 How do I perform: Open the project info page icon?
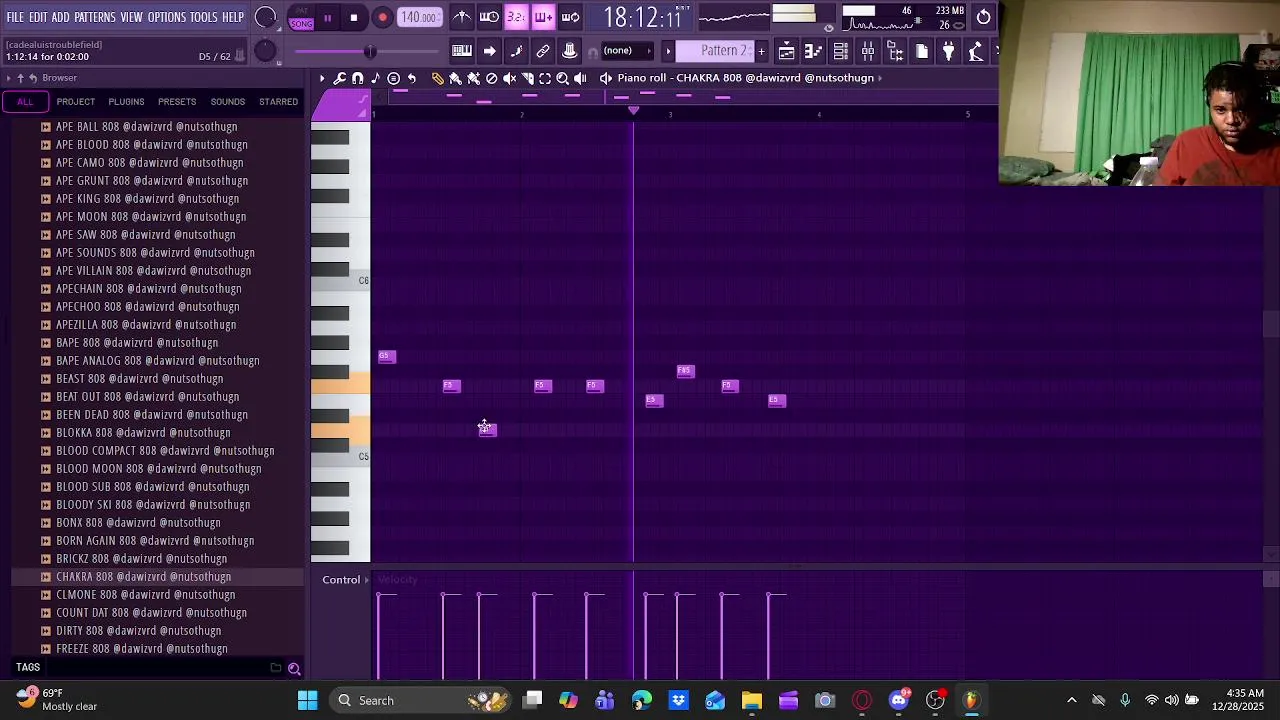[922, 51]
